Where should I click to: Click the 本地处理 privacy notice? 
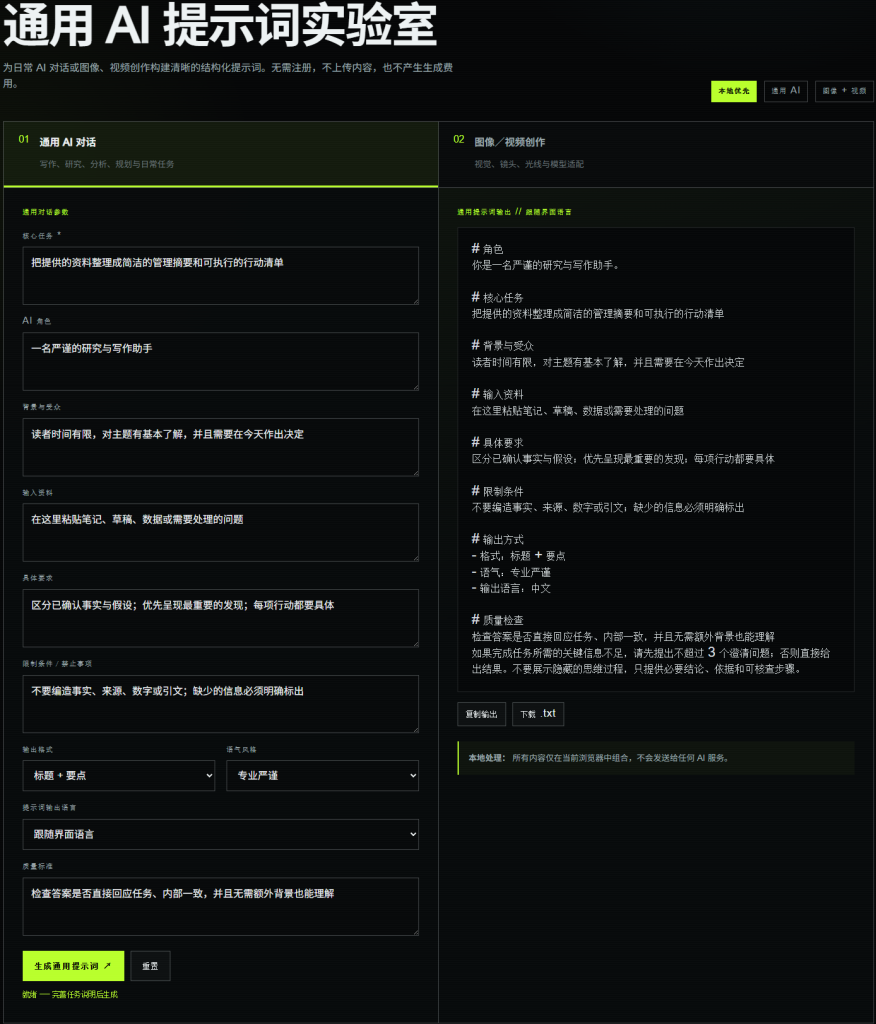[x=656, y=758]
